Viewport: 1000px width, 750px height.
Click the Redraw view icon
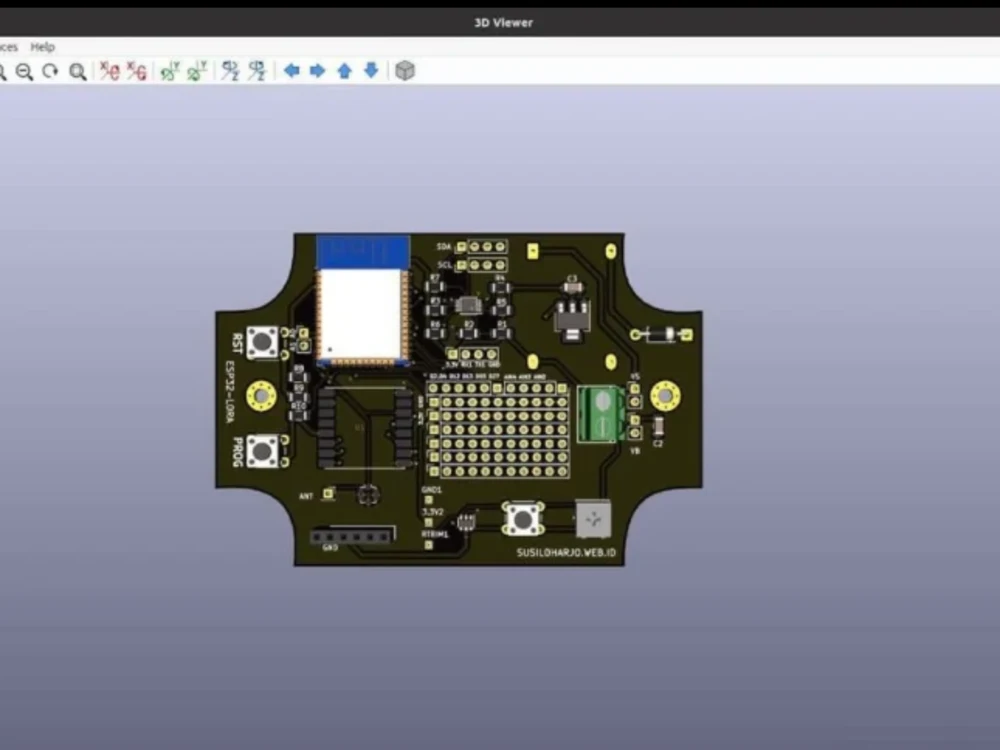tap(50, 71)
